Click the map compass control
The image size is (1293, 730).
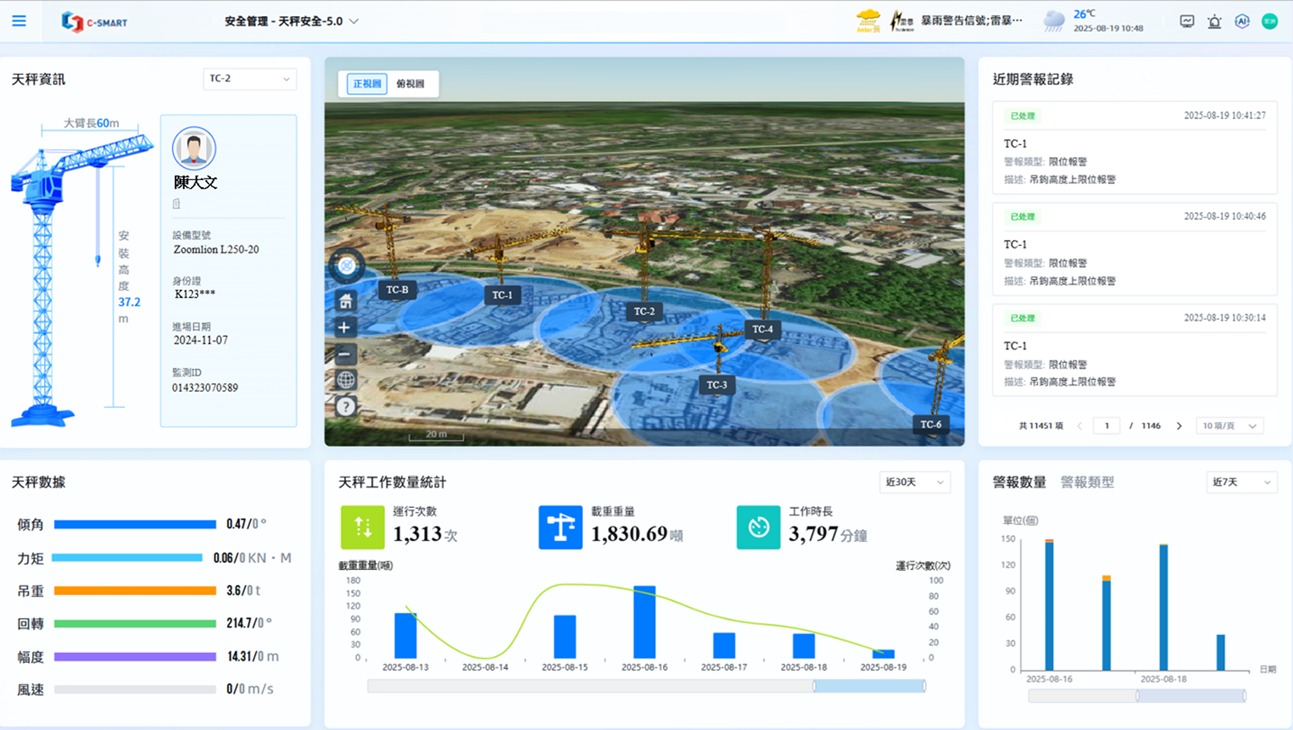(x=346, y=265)
